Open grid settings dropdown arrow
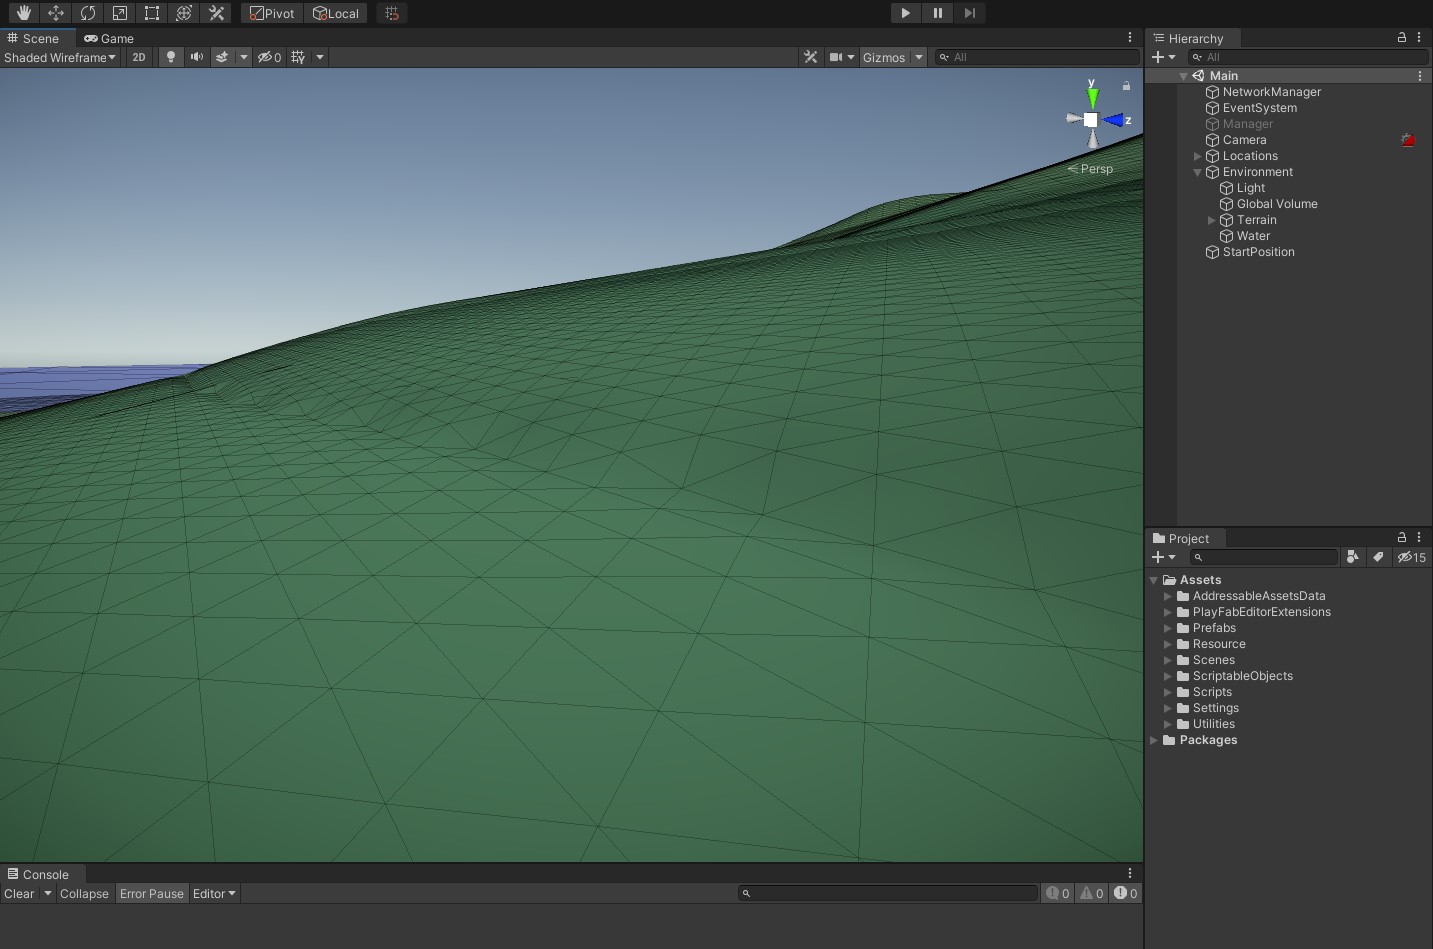The image size is (1433, 949). 320,57
